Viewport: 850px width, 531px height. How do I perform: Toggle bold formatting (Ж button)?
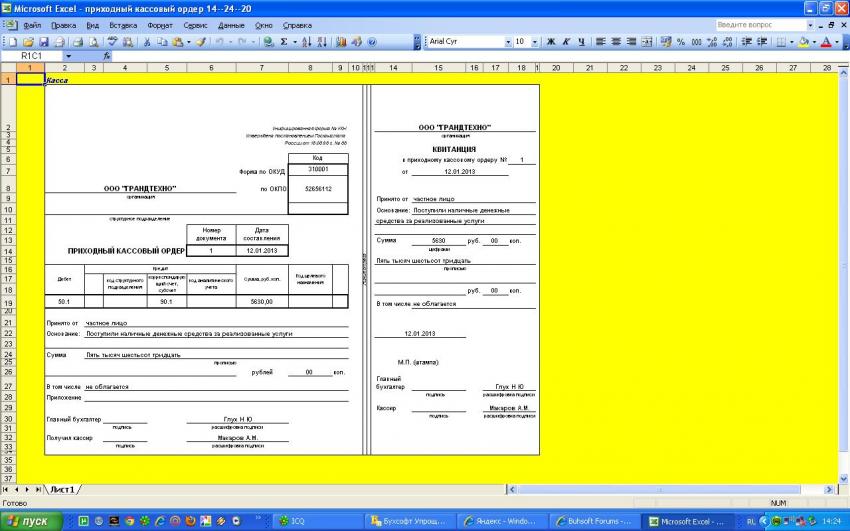pos(550,42)
